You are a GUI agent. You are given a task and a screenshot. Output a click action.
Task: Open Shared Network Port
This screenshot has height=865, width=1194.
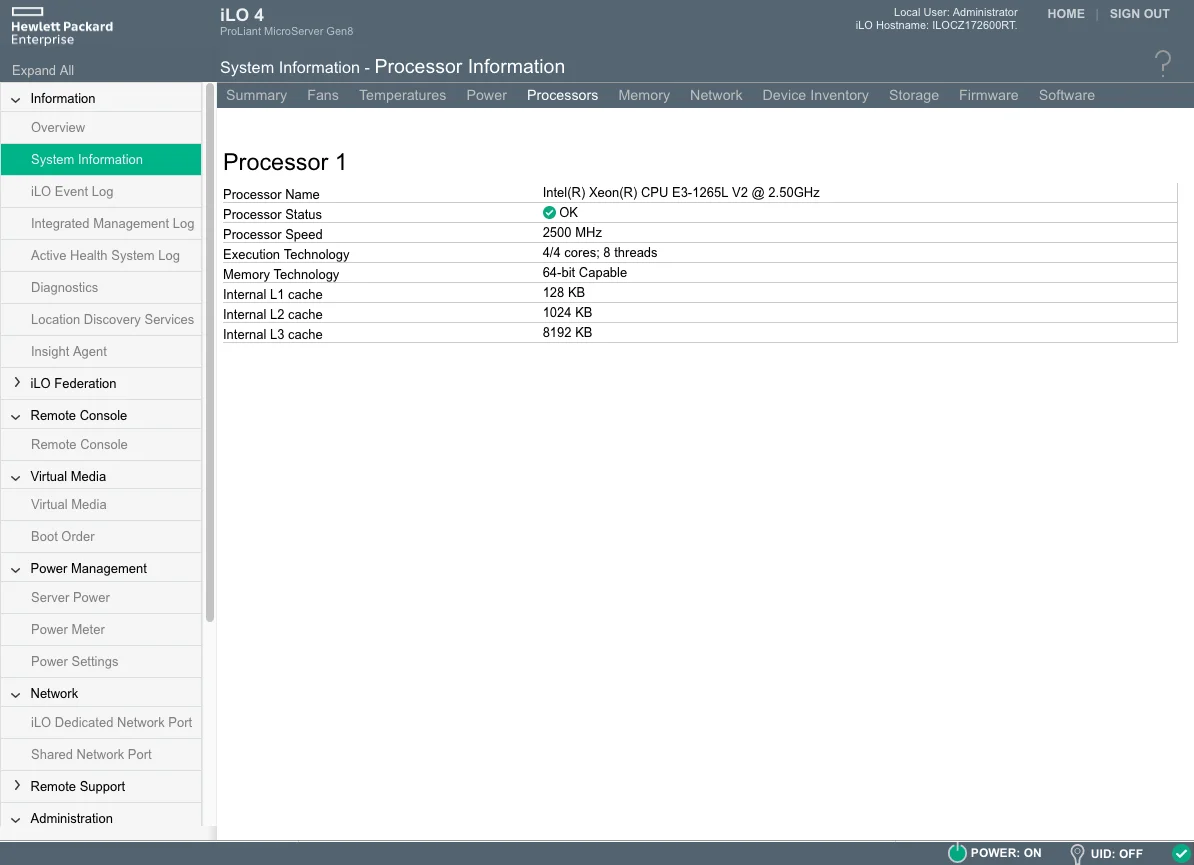pos(101,755)
